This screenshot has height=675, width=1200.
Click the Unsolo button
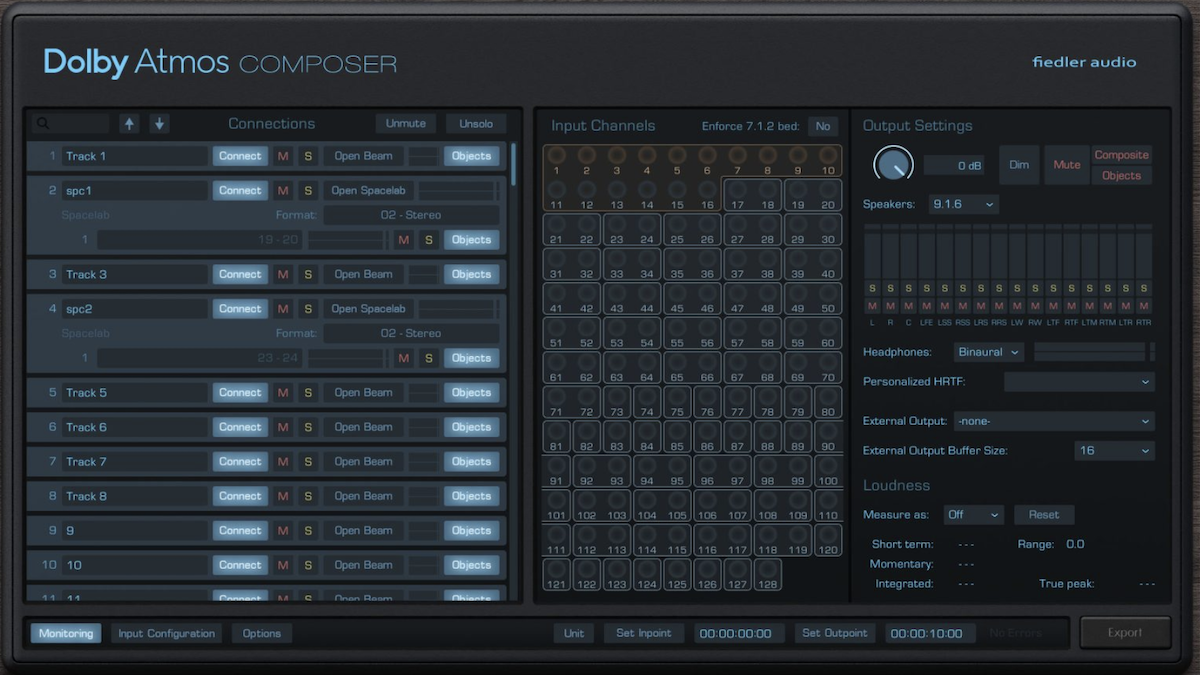click(x=476, y=124)
